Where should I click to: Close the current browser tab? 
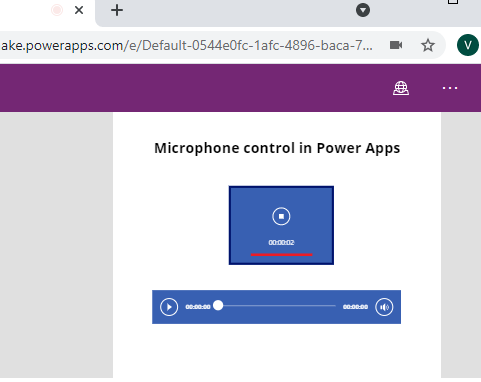point(79,10)
